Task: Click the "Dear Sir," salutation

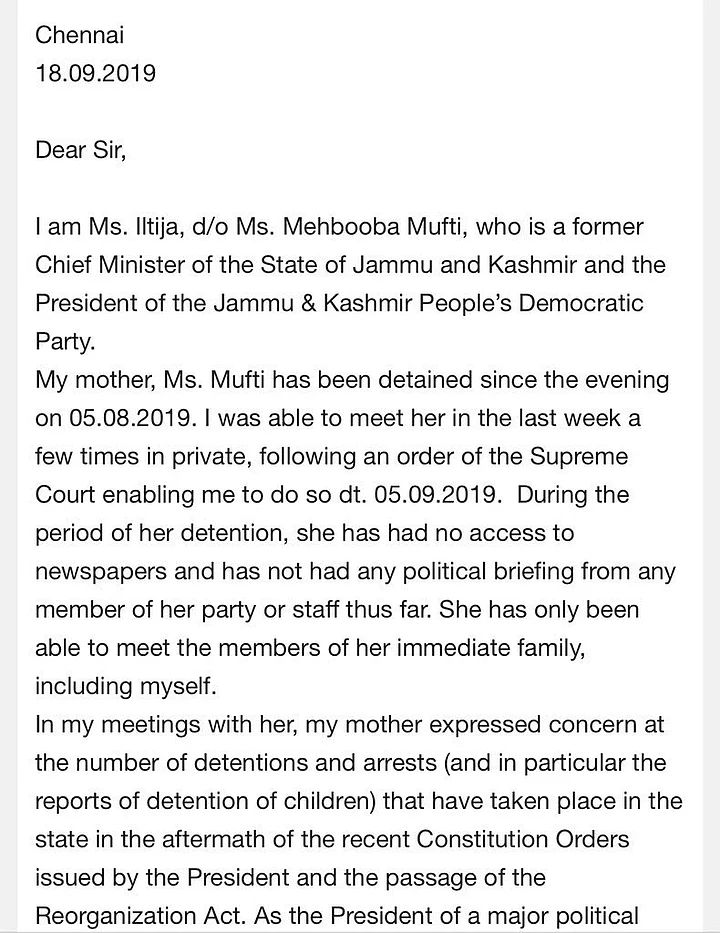Action: [x=81, y=151]
